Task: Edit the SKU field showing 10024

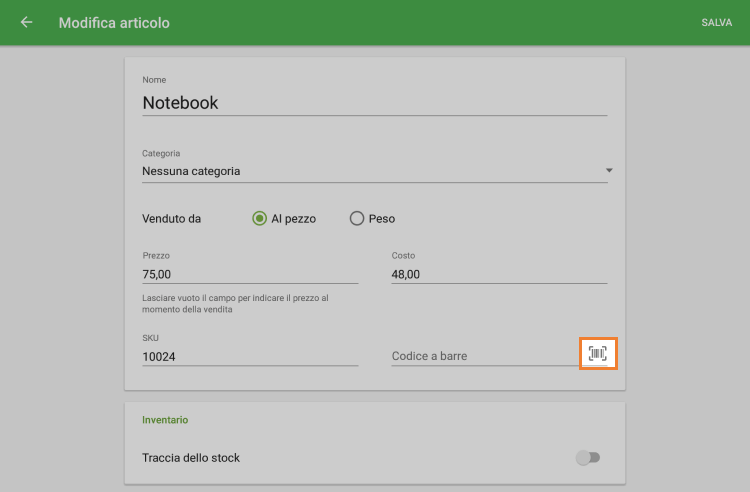Action: (x=250, y=357)
